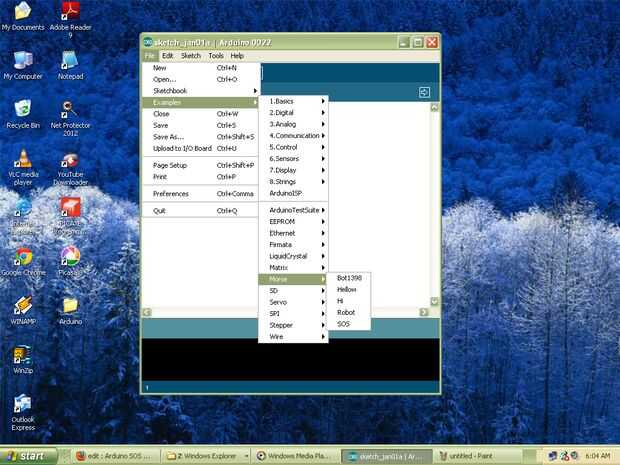Open the Adobe Reader 9 desktop icon
This screenshot has height=465, width=620.
tap(70, 19)
